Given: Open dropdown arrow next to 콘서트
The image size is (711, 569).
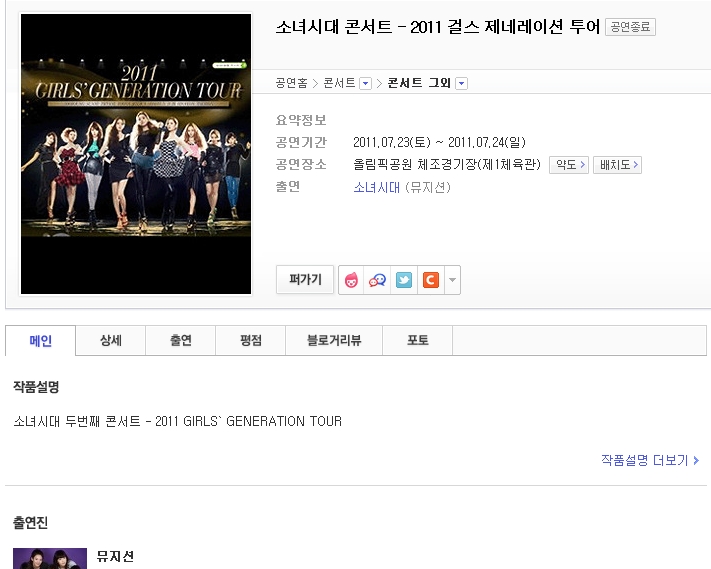Looking at the screenshot, I should pyautogui.click(x=365, y=83).
